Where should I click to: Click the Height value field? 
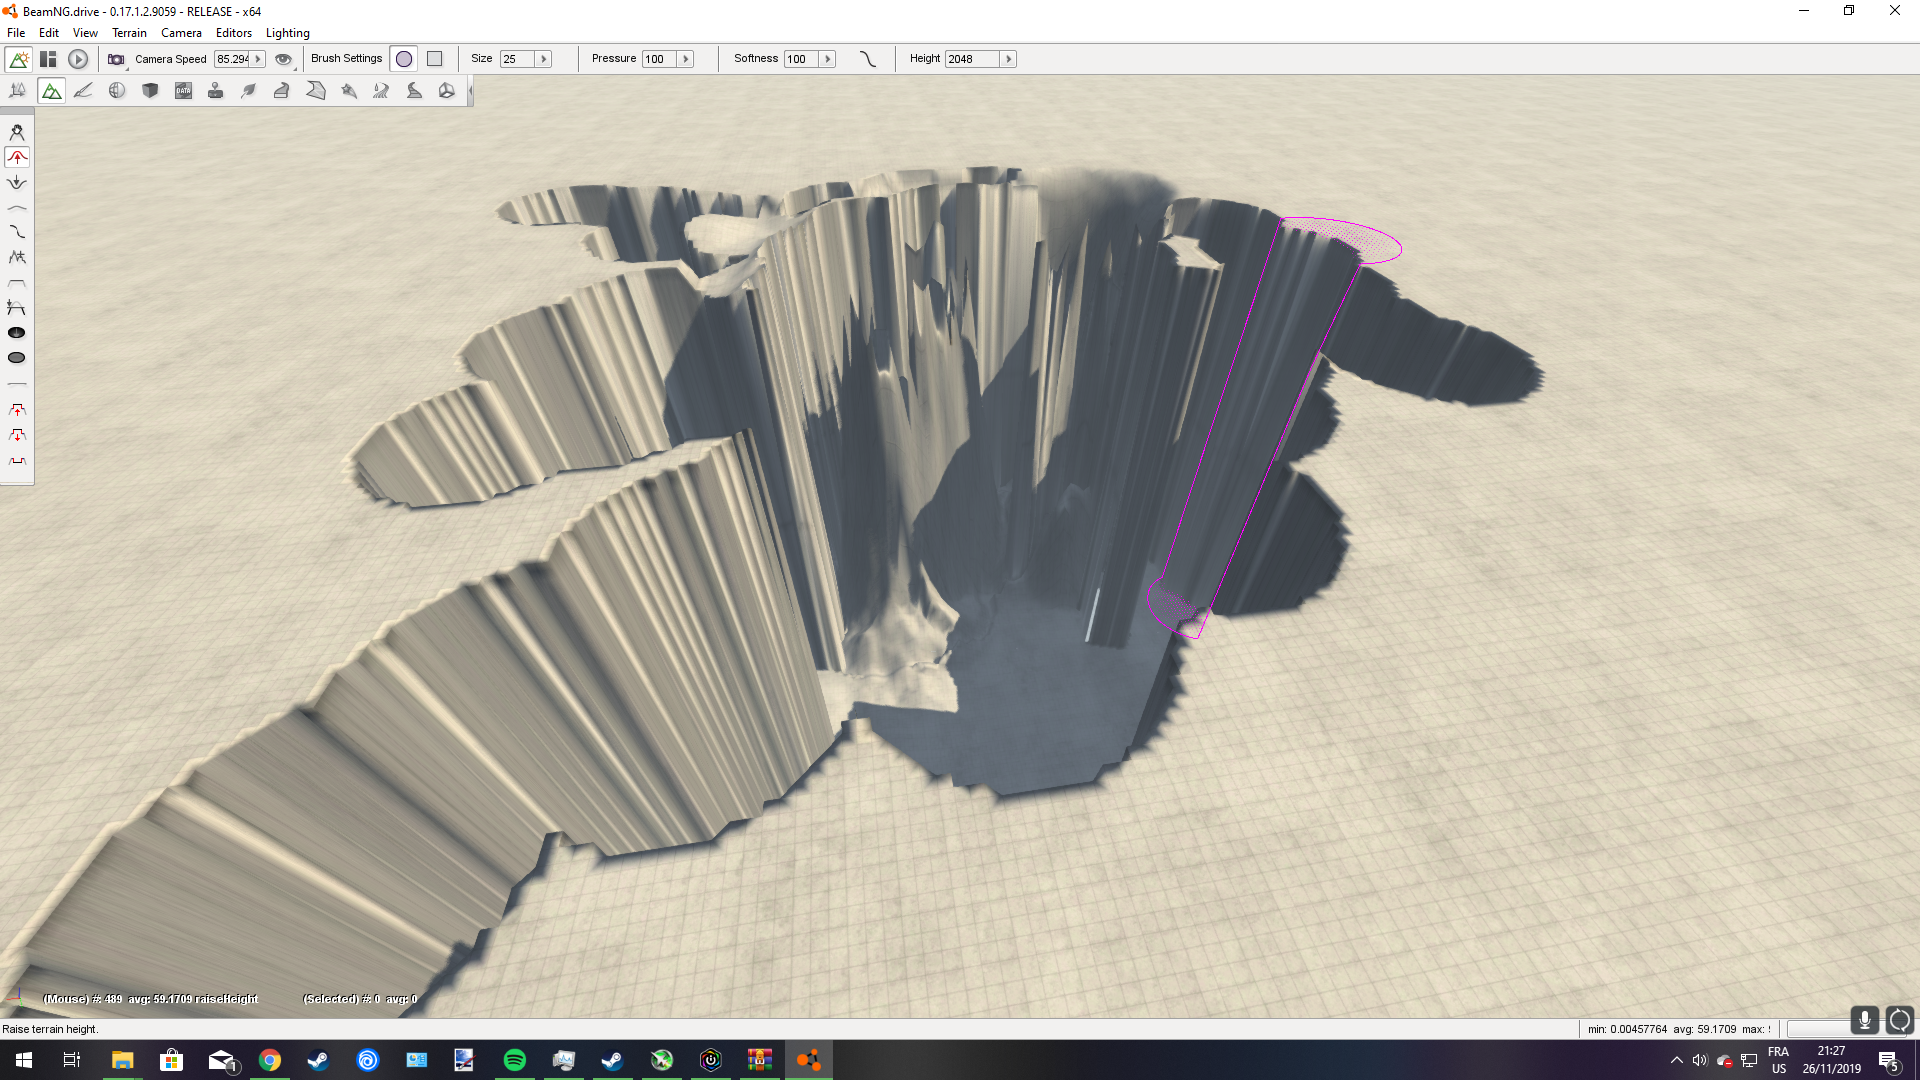tap(973, 59)
